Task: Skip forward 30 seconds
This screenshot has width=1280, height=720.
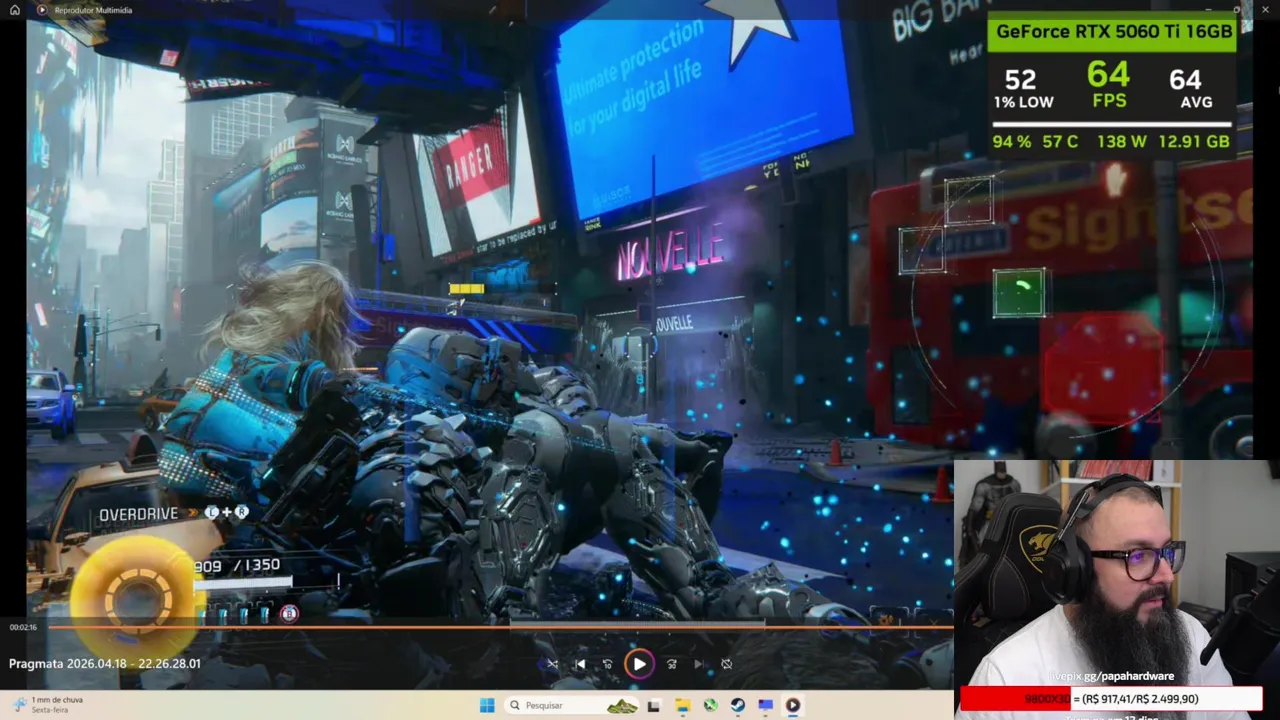Action: [671, 664]
